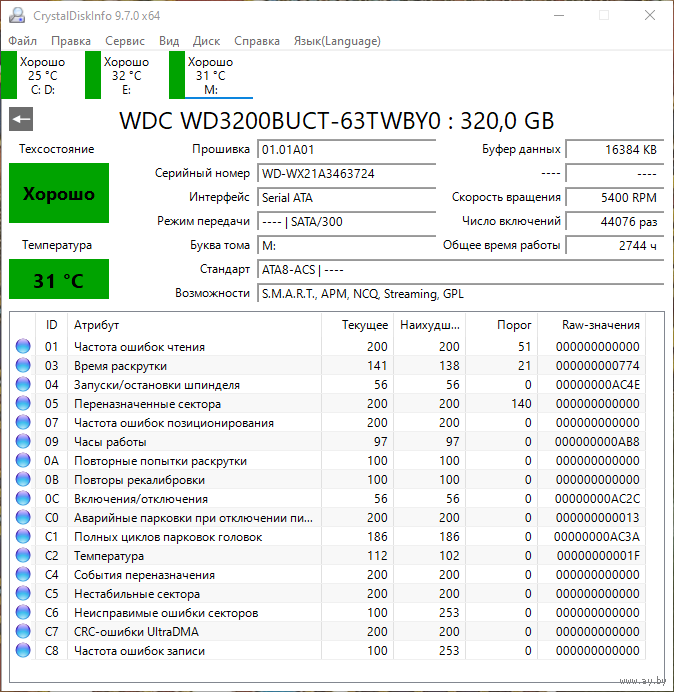Close the CrystalDiskInfo window
674x692 pixels.
(x=650, y=15)
